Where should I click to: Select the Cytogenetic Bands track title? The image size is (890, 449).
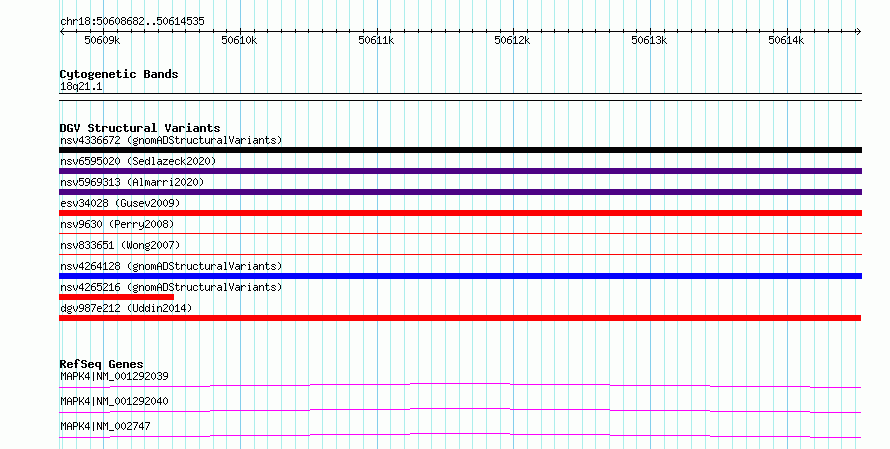tap(119, 74)
